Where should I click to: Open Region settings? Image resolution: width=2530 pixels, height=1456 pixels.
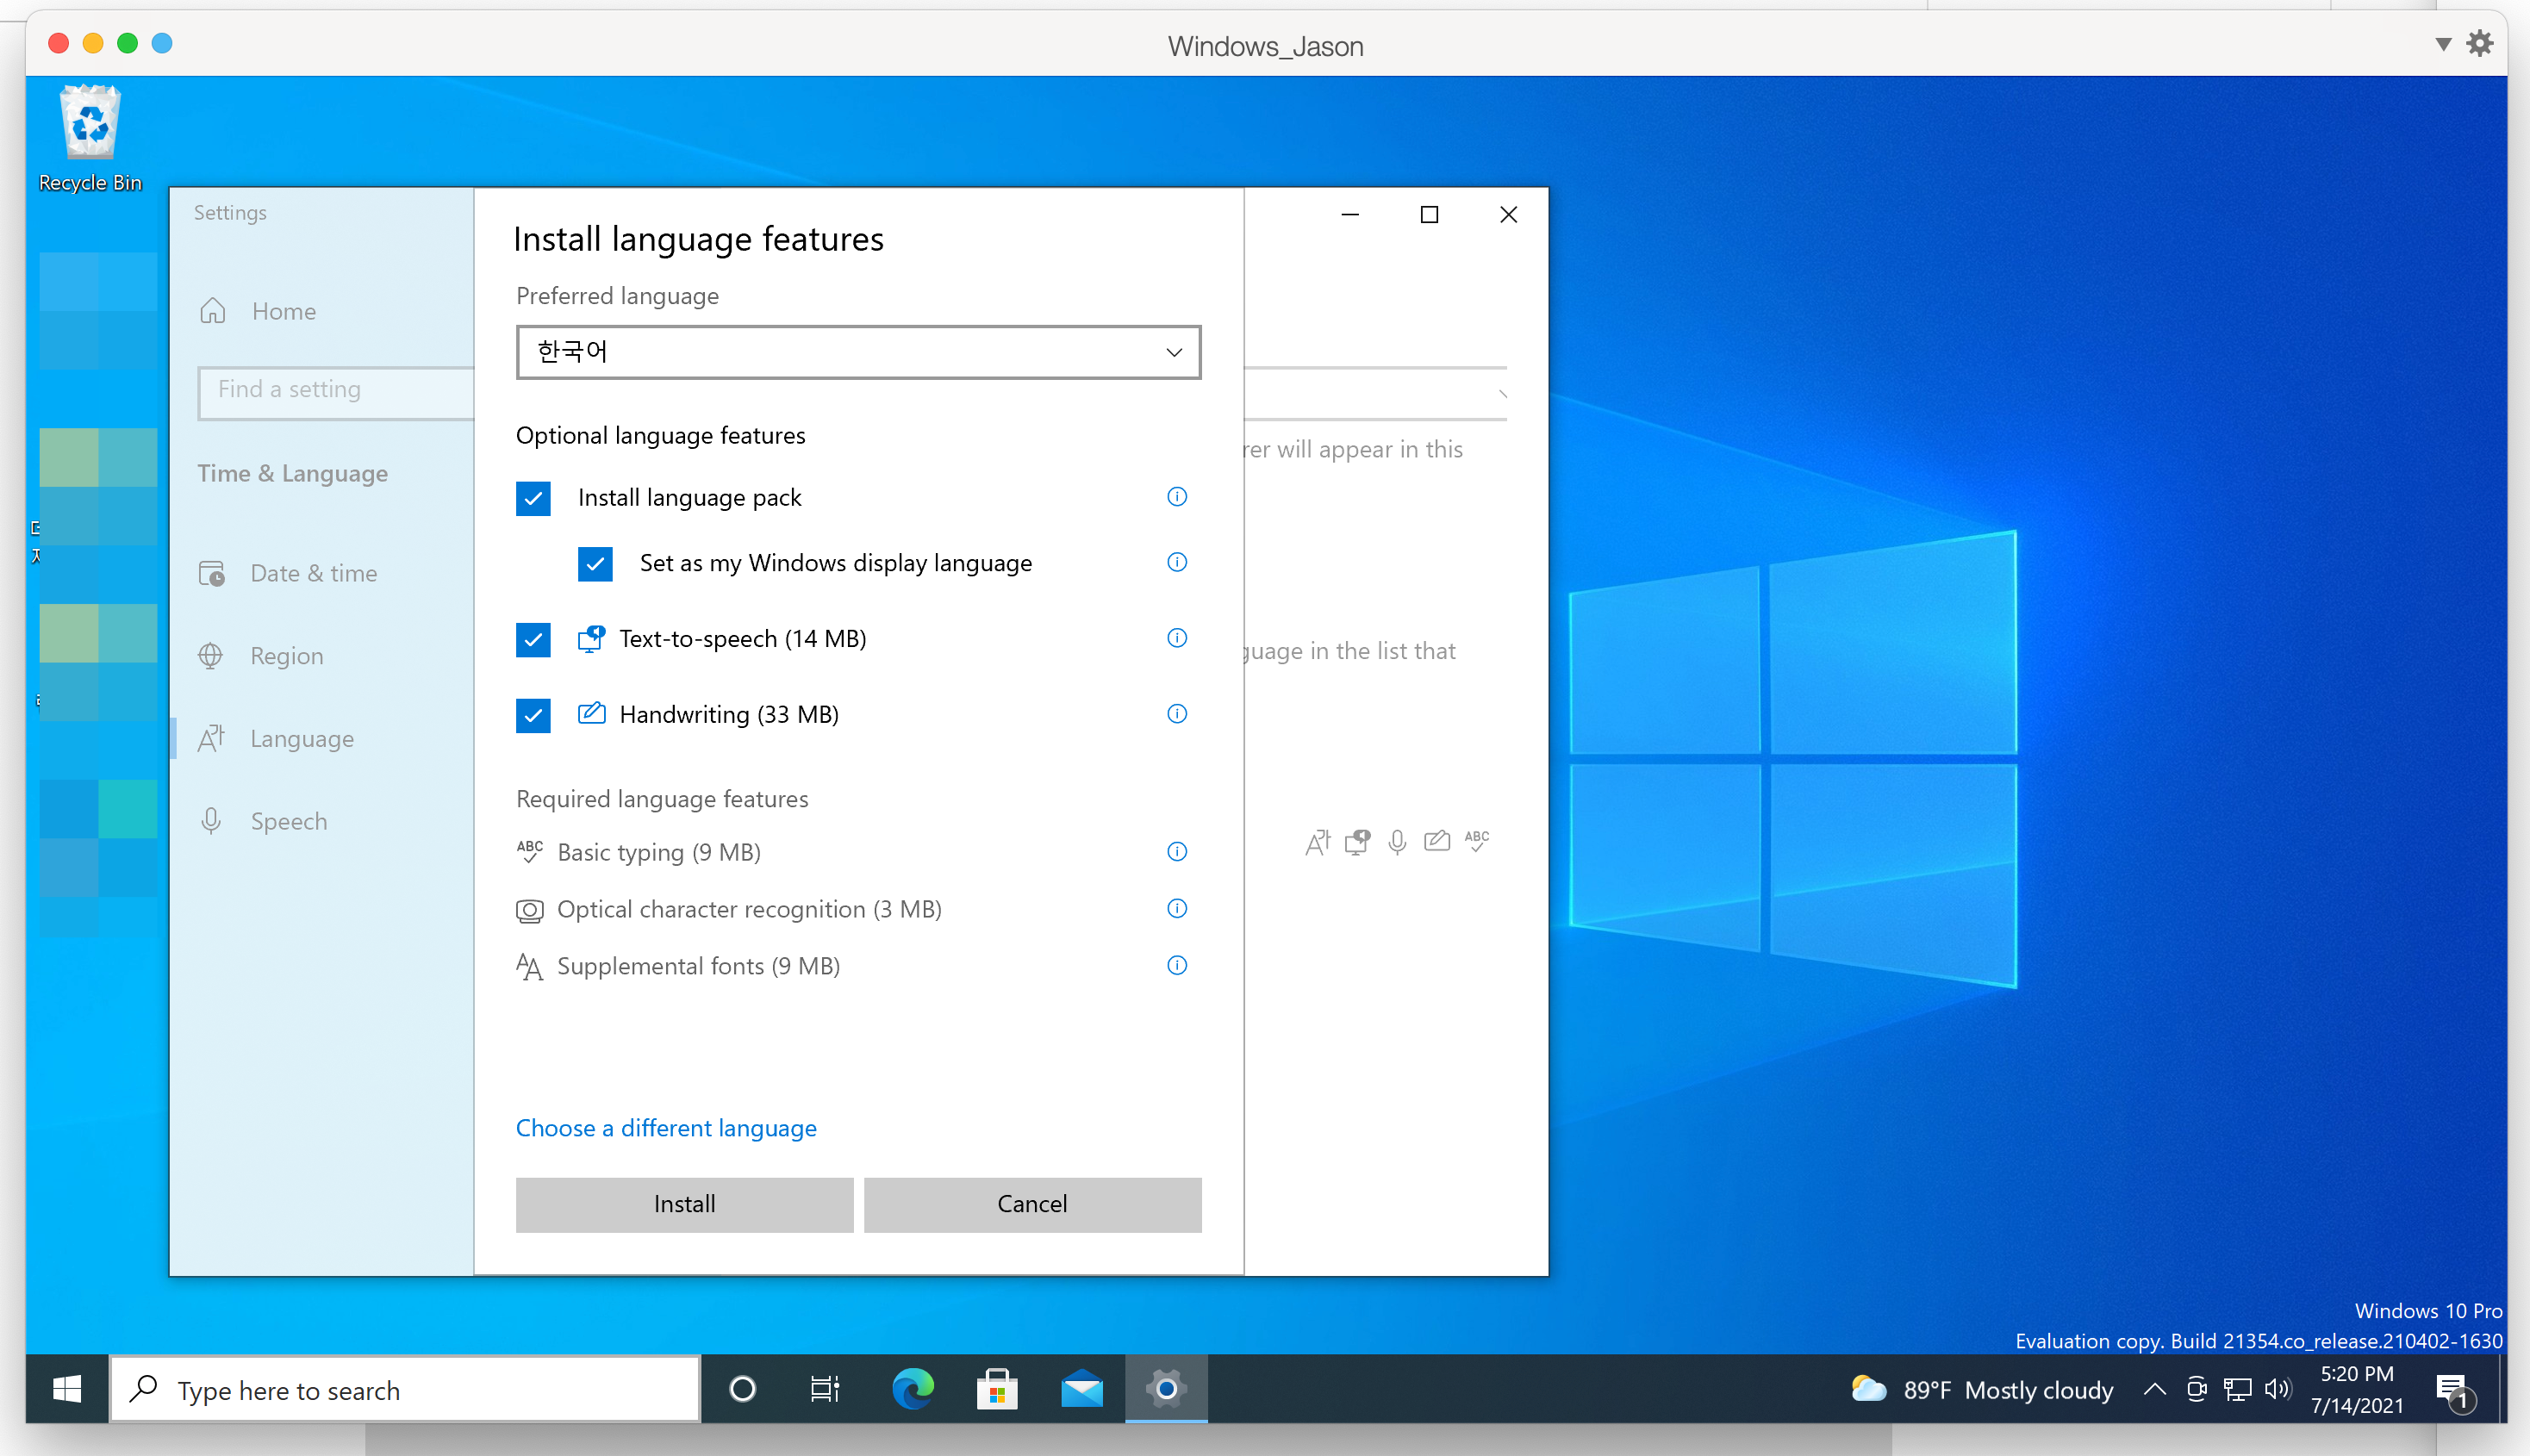tap(261, 656)
